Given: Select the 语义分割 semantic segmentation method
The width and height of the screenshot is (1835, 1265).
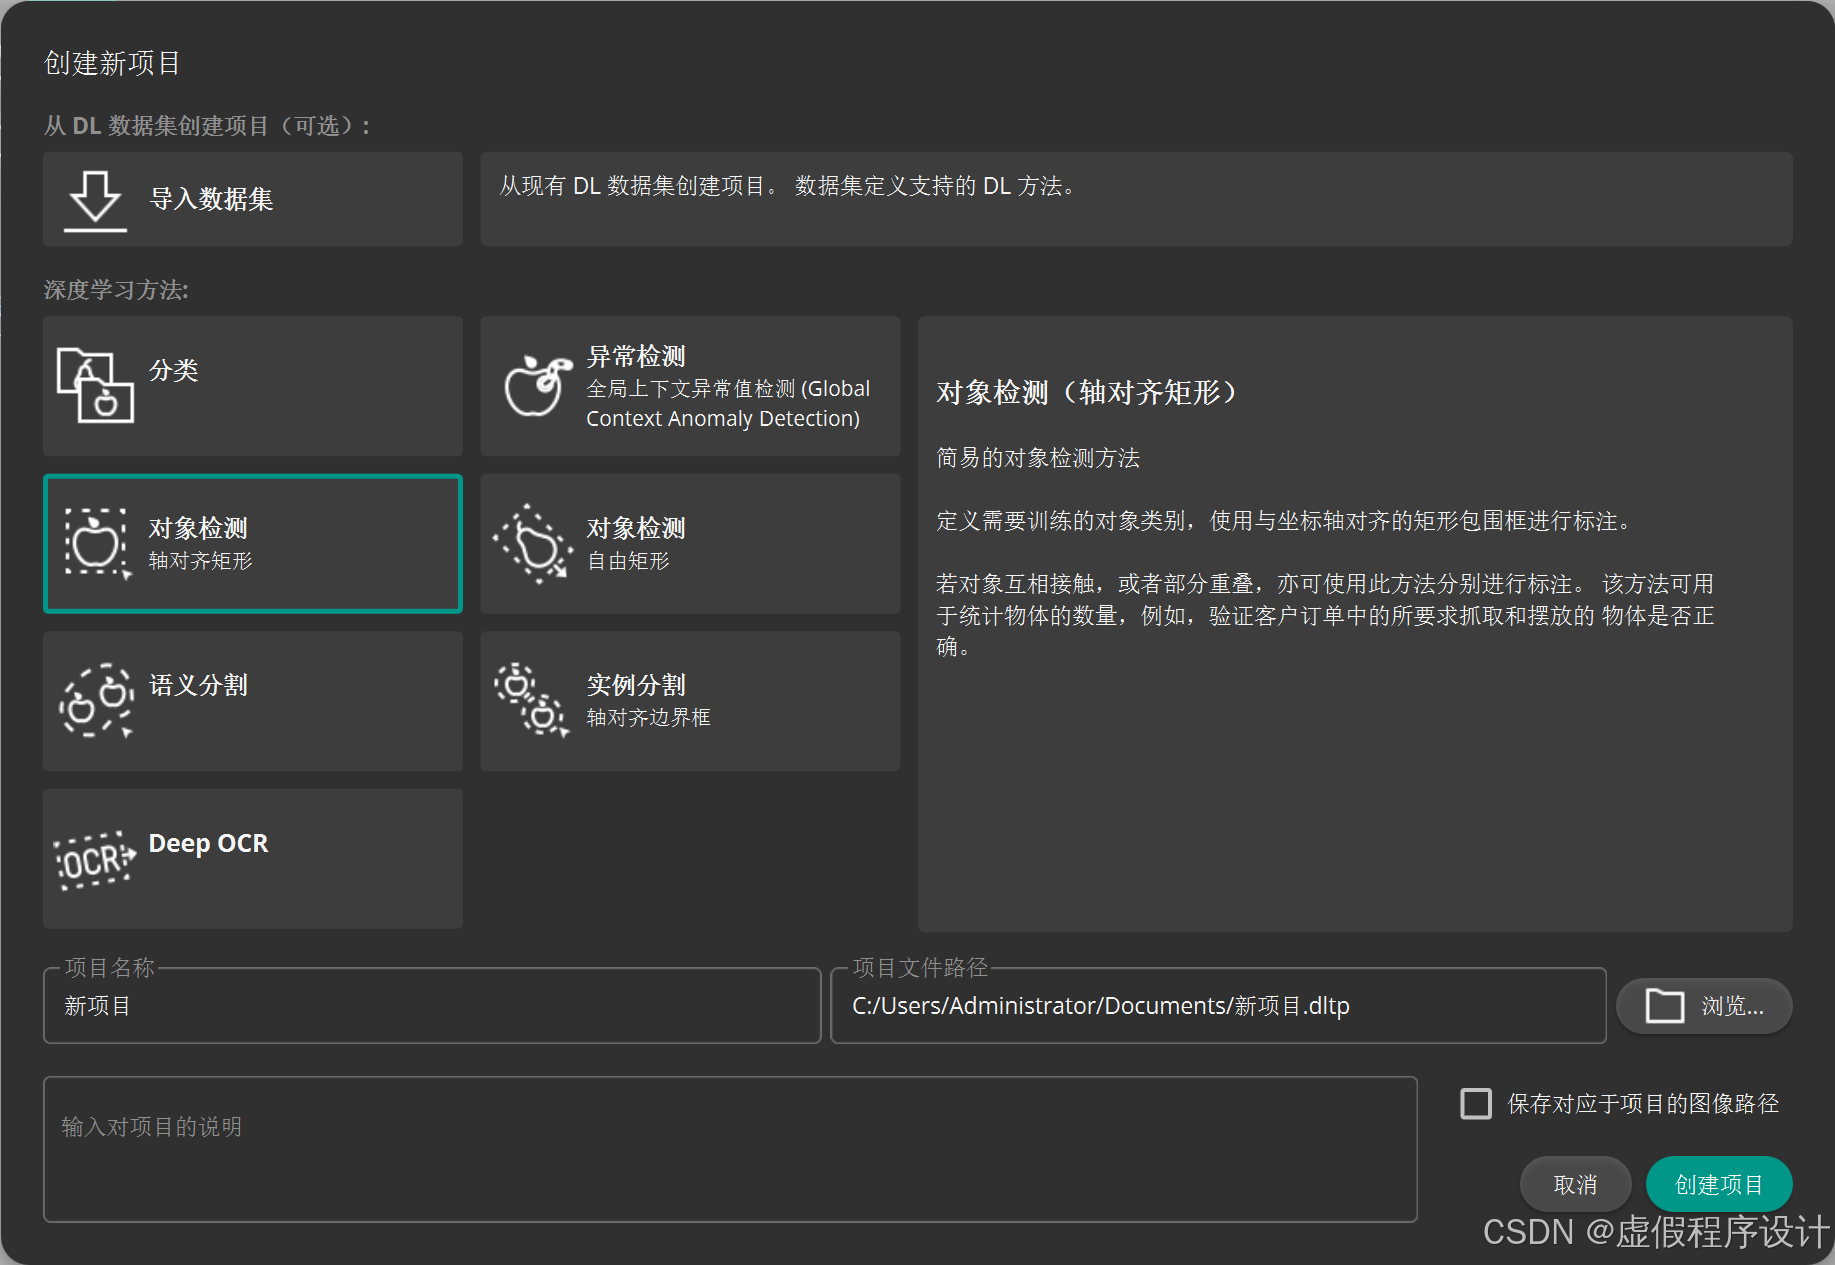Looking at the screenshot, I should 252,700.
